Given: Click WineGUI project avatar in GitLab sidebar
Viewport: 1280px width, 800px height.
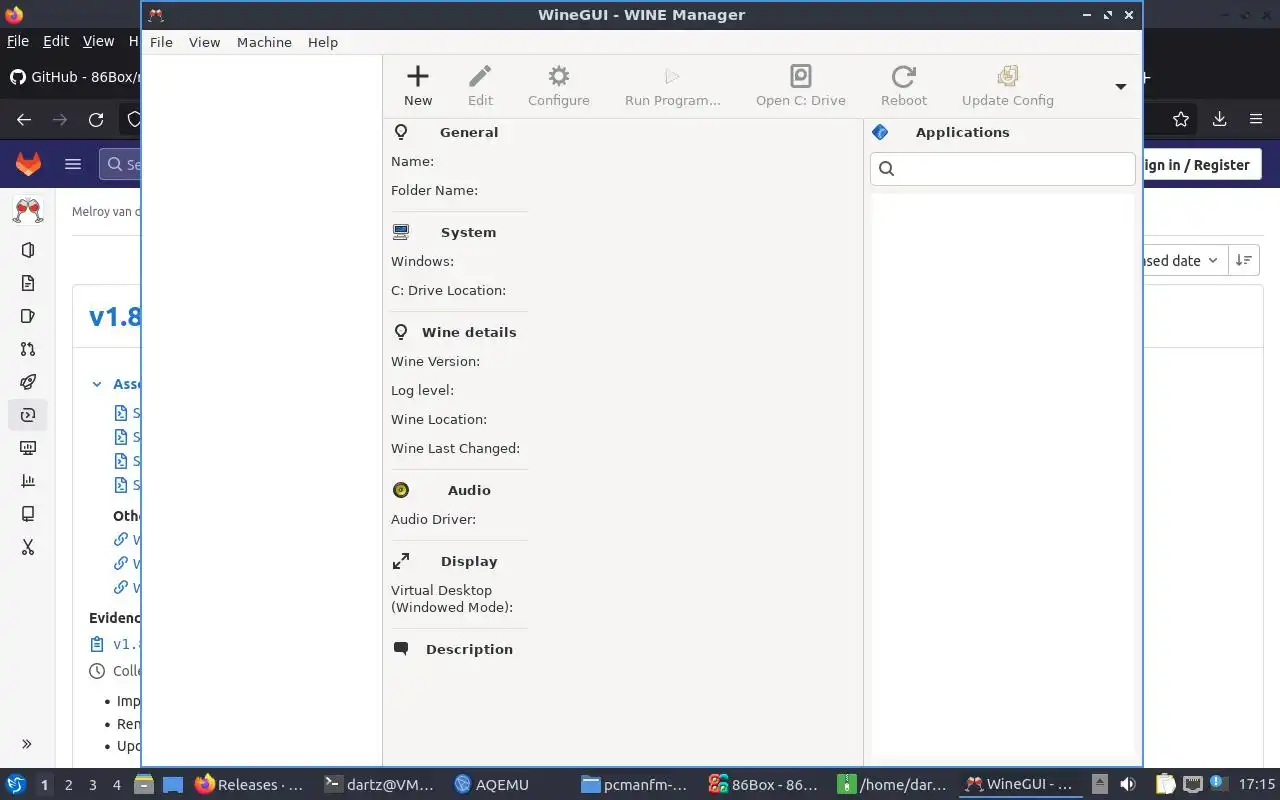Looking at the screenshot, I should point(28,210).
